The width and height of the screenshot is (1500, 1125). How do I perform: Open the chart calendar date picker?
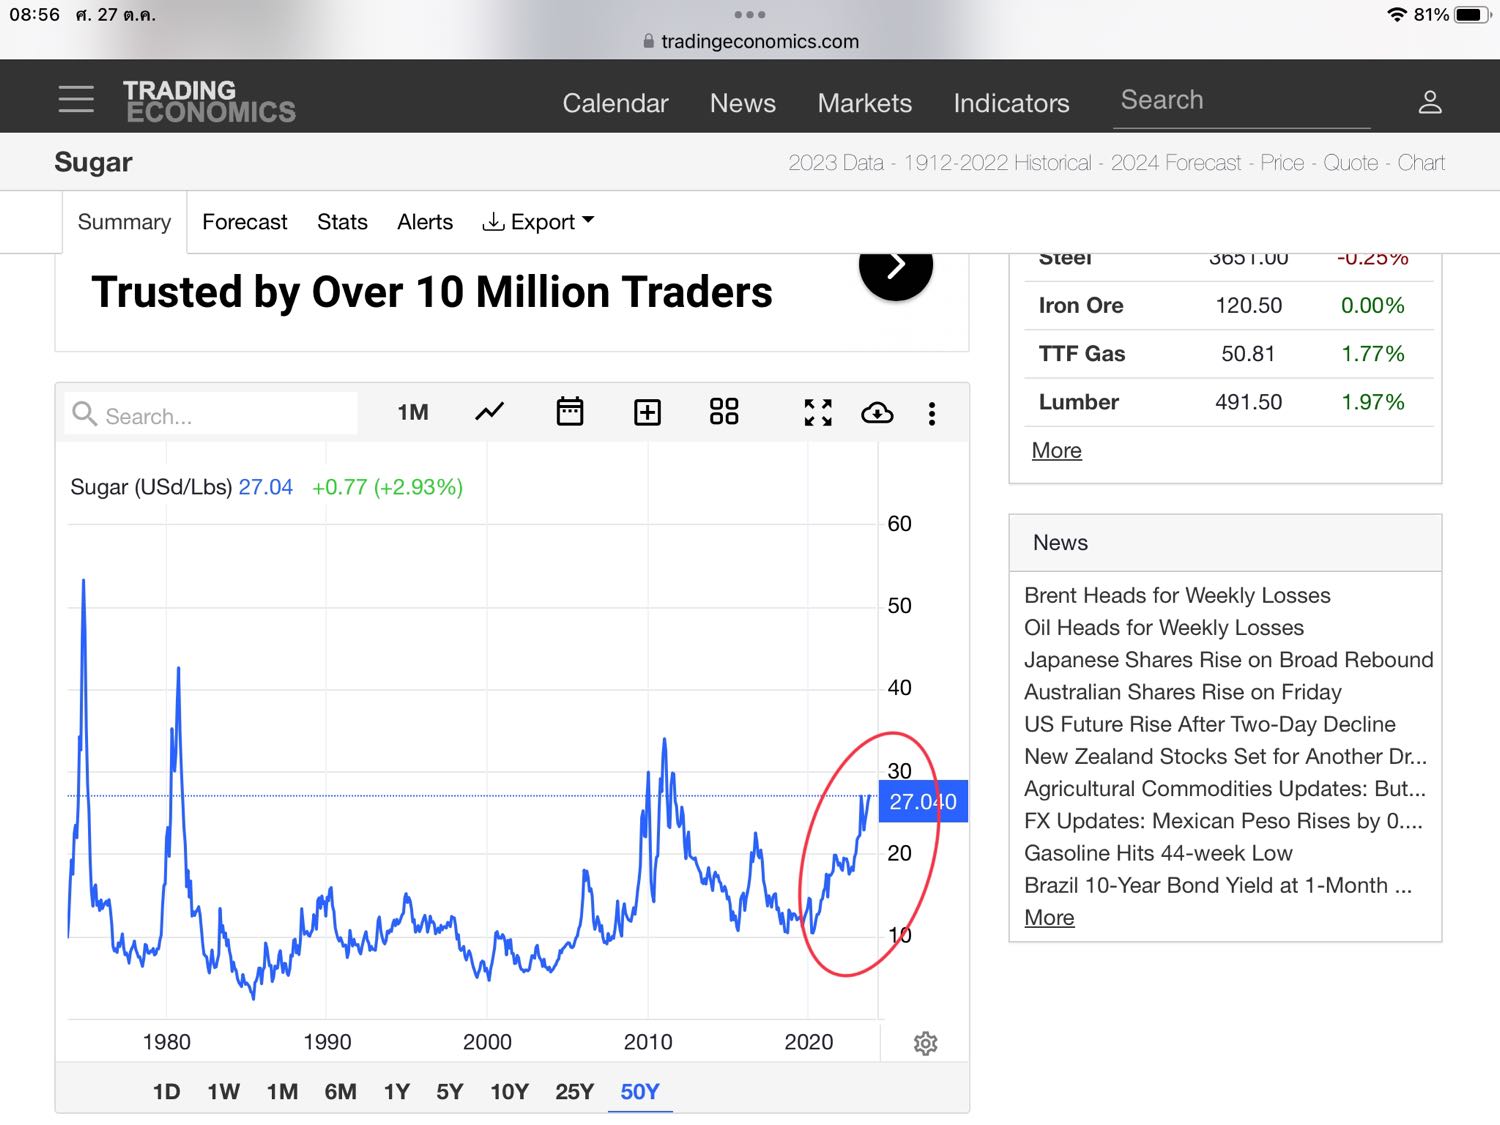(570, 412)
